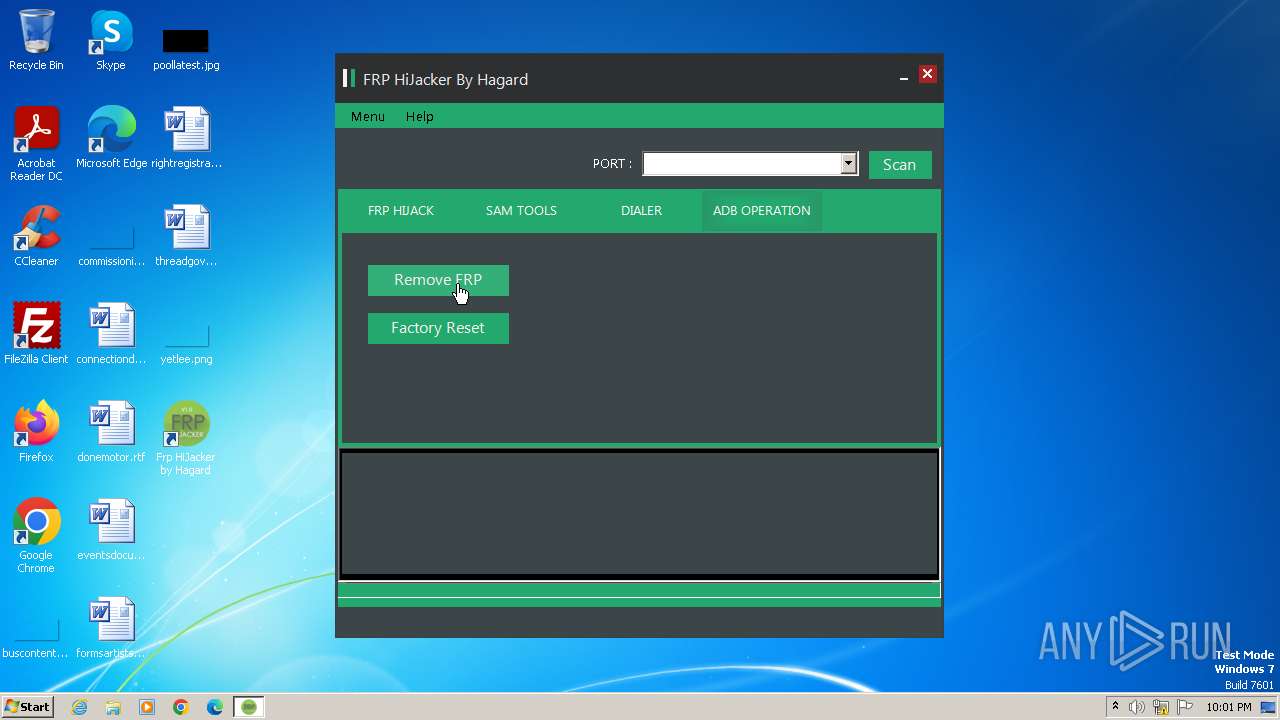The width and height of the screenshot is (1280, 720).
Task: Select the ADB OPERATION tab
Action: [762, 211]
